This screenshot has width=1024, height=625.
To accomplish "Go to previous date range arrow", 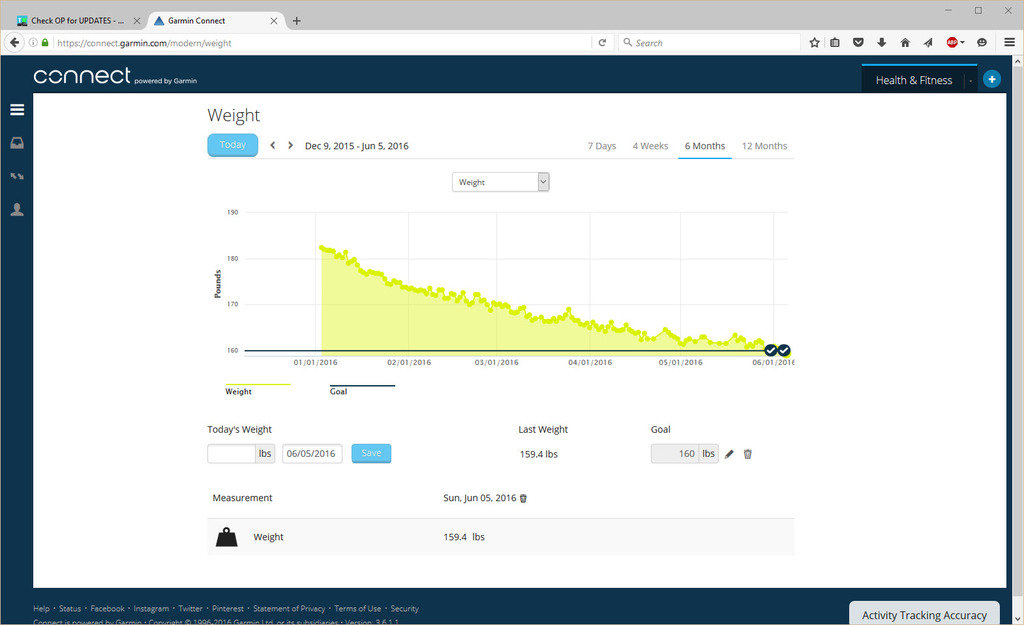I will tap(273, 145).
